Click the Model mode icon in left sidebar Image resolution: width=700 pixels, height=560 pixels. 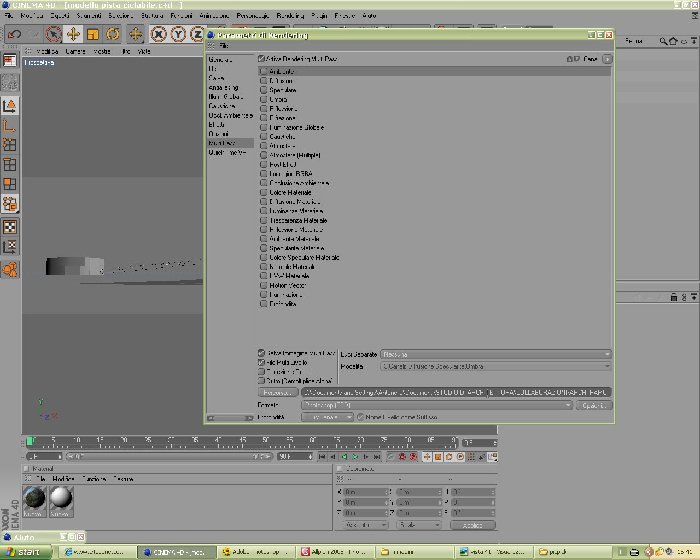coord(9,106)
